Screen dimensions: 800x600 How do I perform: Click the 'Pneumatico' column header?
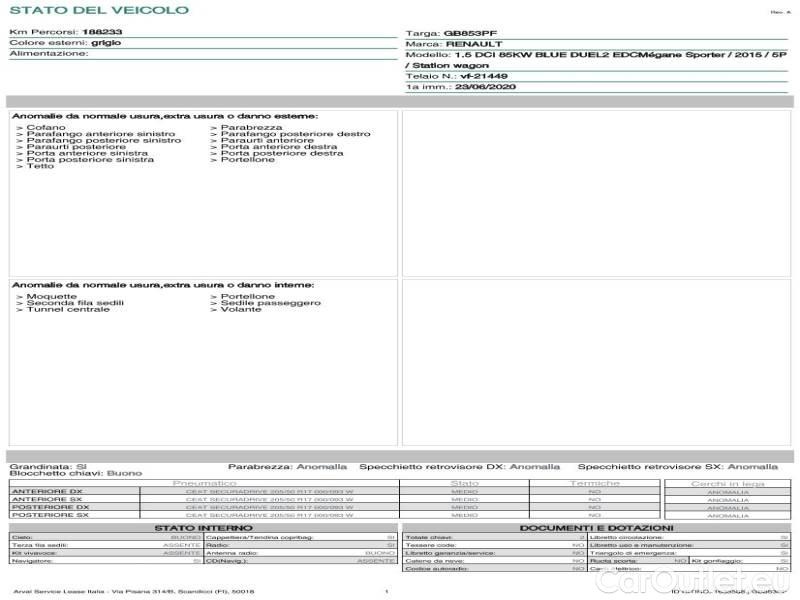click(204, 483)
